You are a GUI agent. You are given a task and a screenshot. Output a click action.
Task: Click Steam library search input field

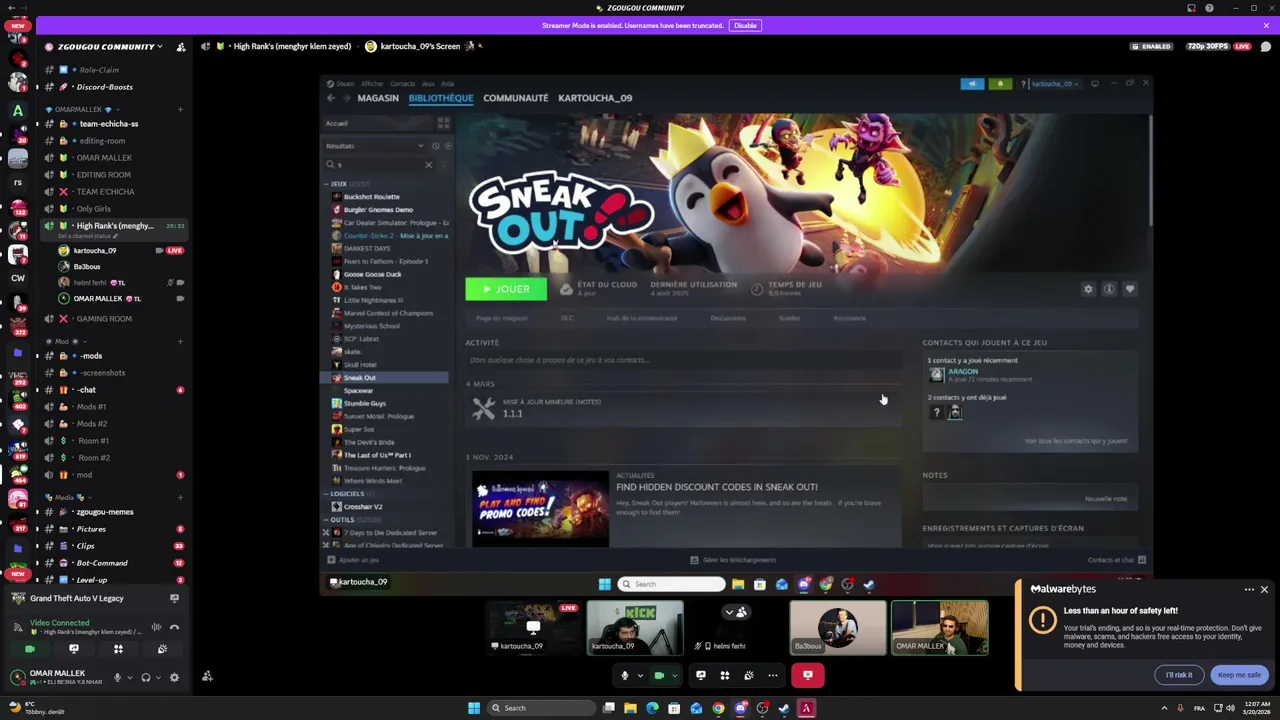(x=377, y=165)
